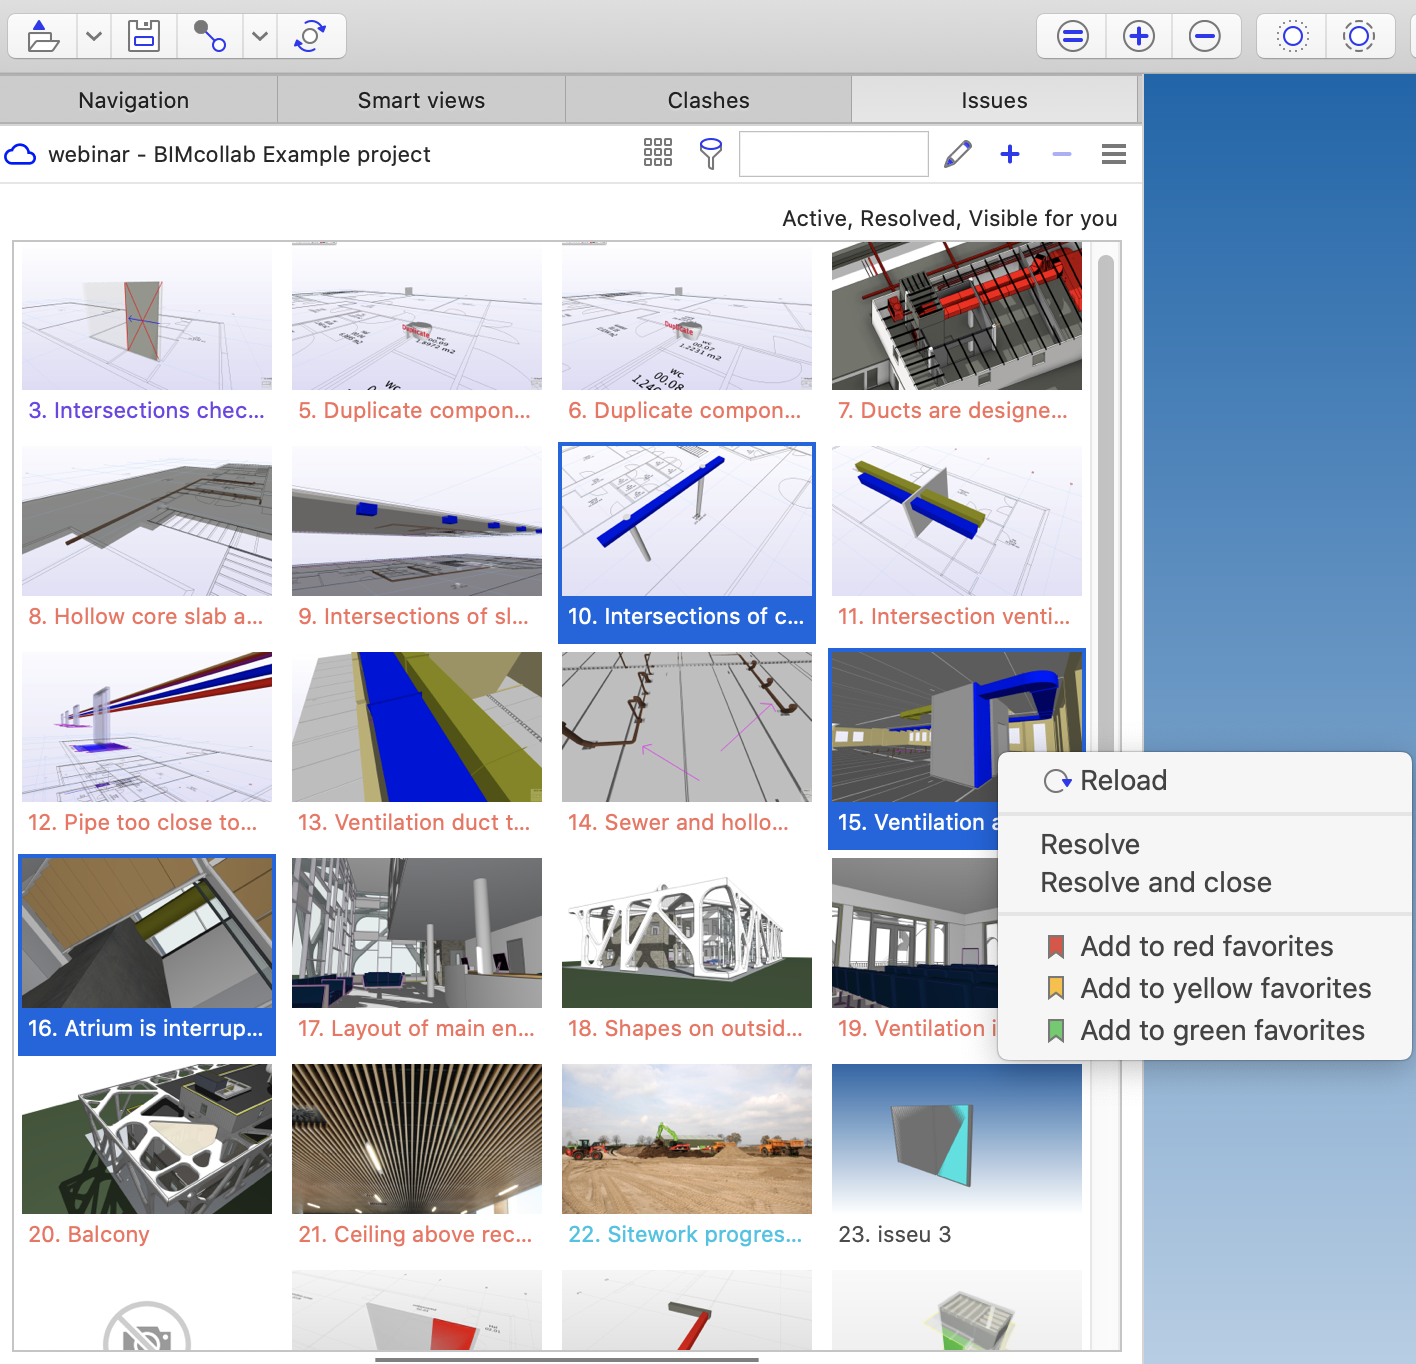Select issue 14 Sewer and hollo... thumbnail
The width and height of the screenshot is (1416, 1364).
pos(687,727)
